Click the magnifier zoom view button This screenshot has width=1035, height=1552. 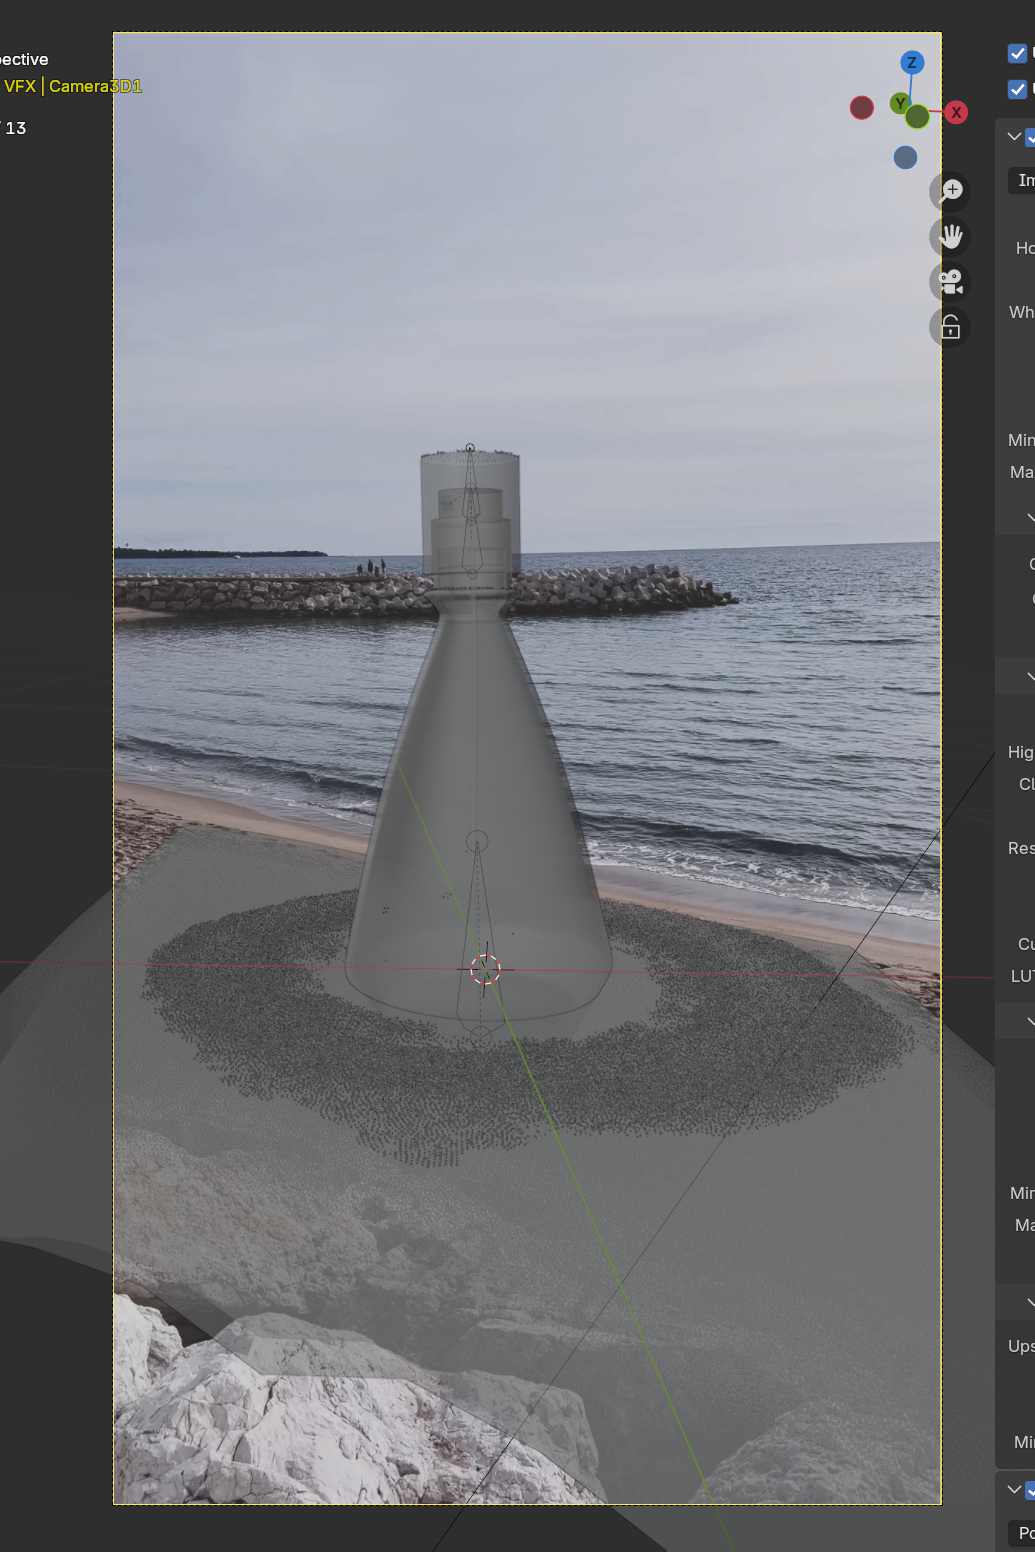[x=950, y=191]
